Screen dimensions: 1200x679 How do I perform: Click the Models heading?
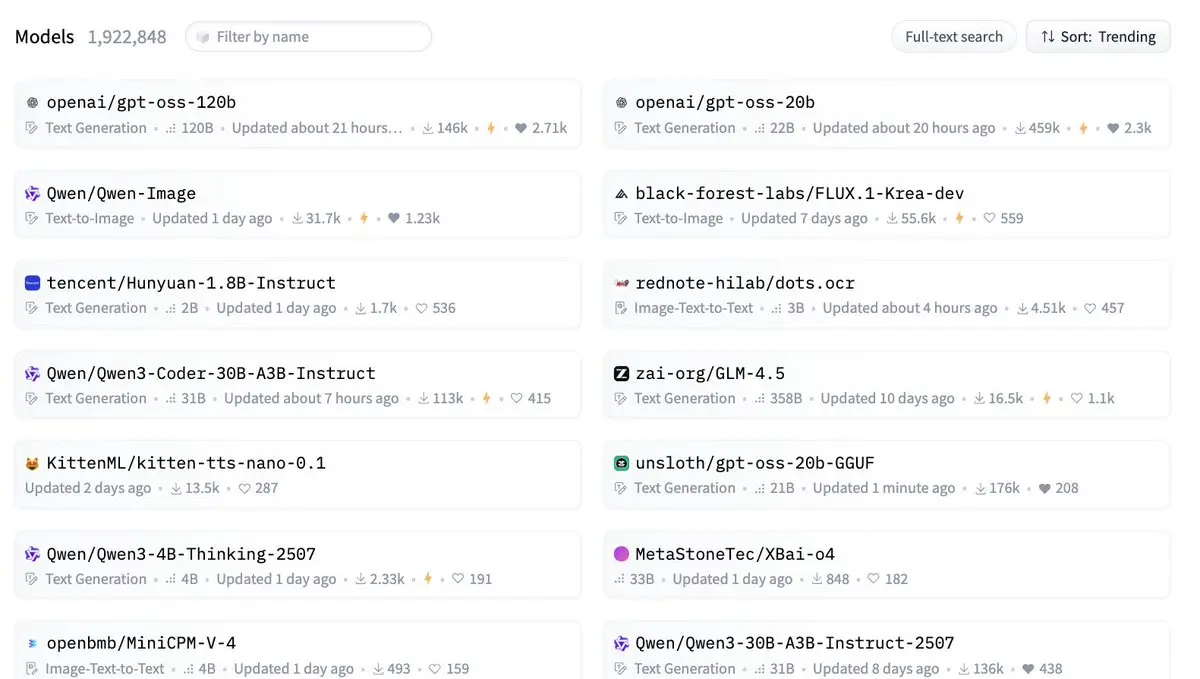pos(44,37)
